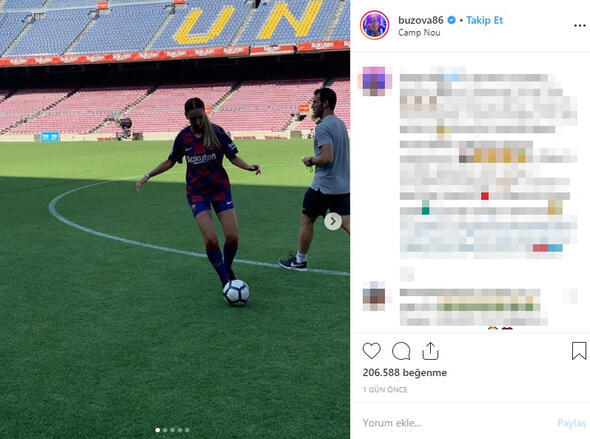The width and height of the screenshot is (590, 439).
Task: Open the buzova86 username link
Action: point(421,20)
